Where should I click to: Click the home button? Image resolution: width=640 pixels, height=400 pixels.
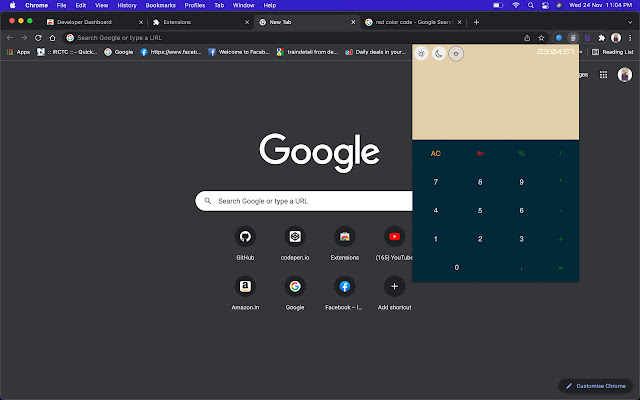[x=52, y=38]
